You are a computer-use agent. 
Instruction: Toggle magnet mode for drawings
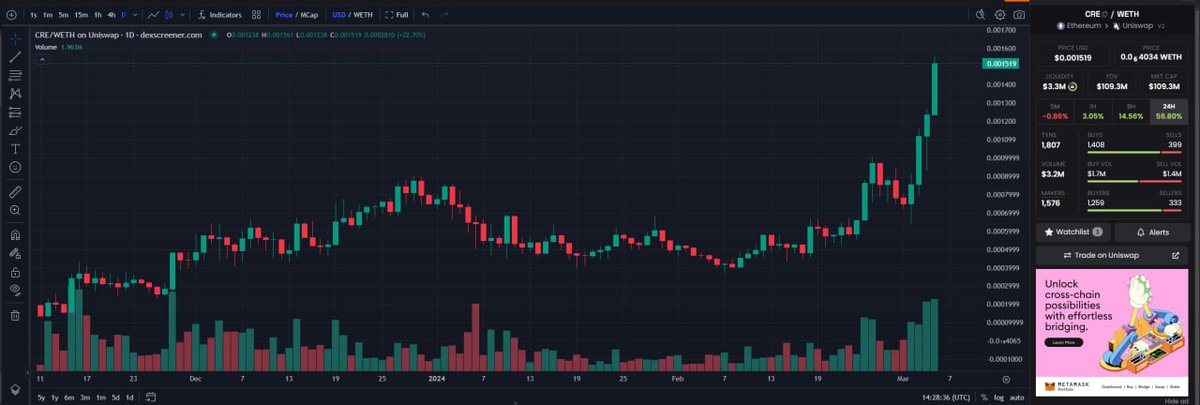pos(15,235)
